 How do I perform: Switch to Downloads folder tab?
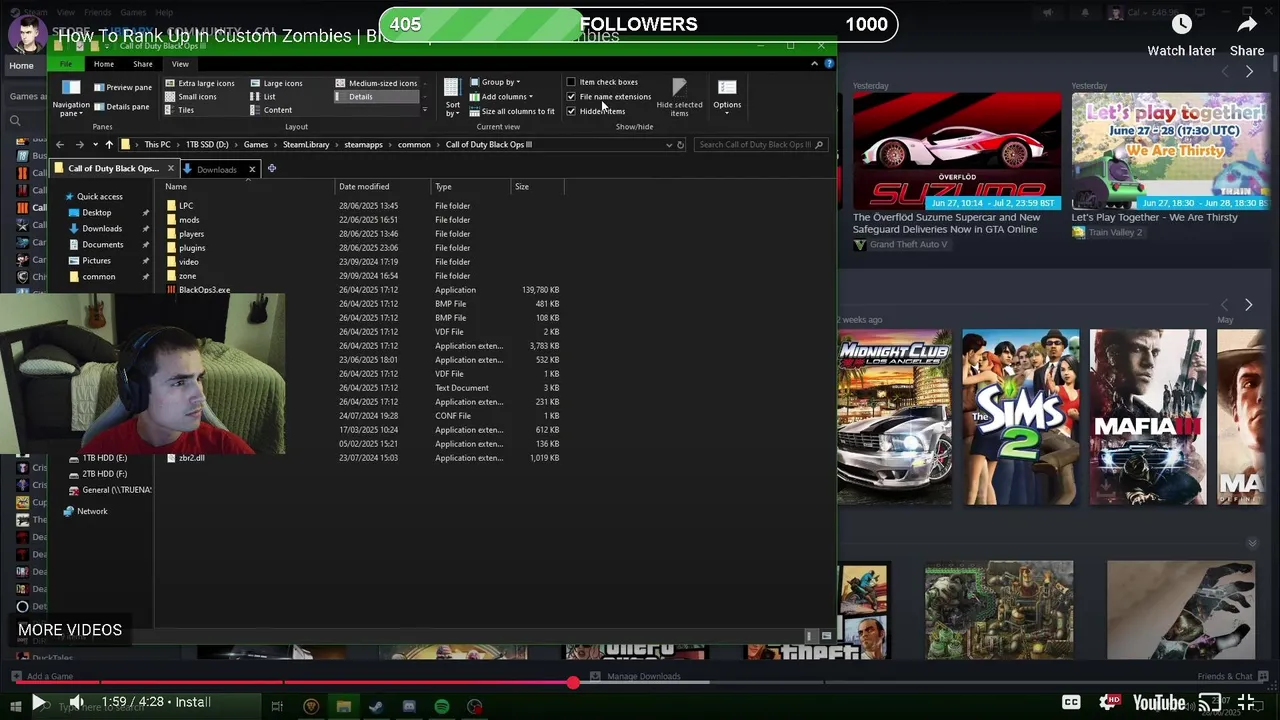coord(217,169)
